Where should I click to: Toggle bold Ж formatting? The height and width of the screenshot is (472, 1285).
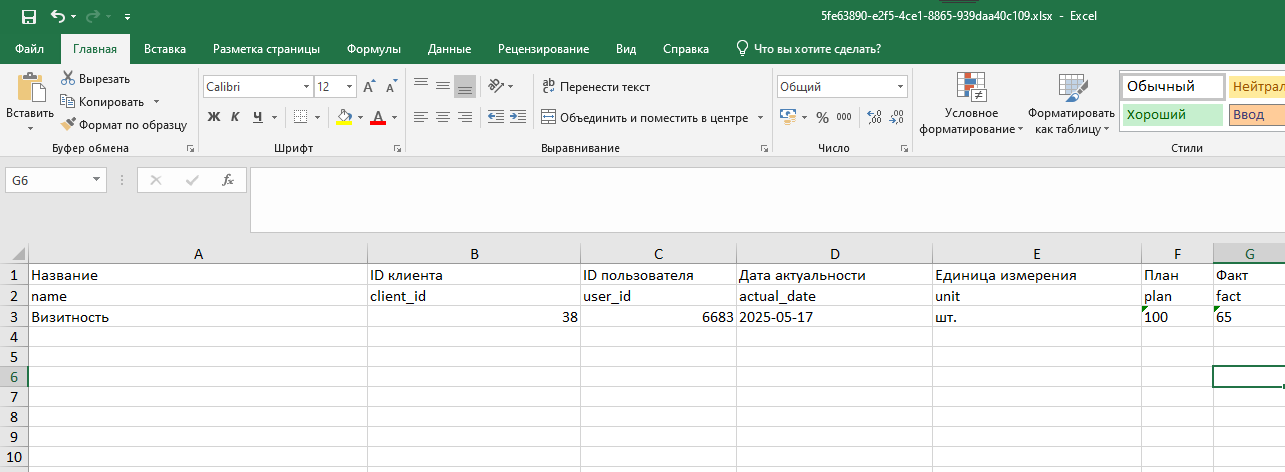coord(213,117)
